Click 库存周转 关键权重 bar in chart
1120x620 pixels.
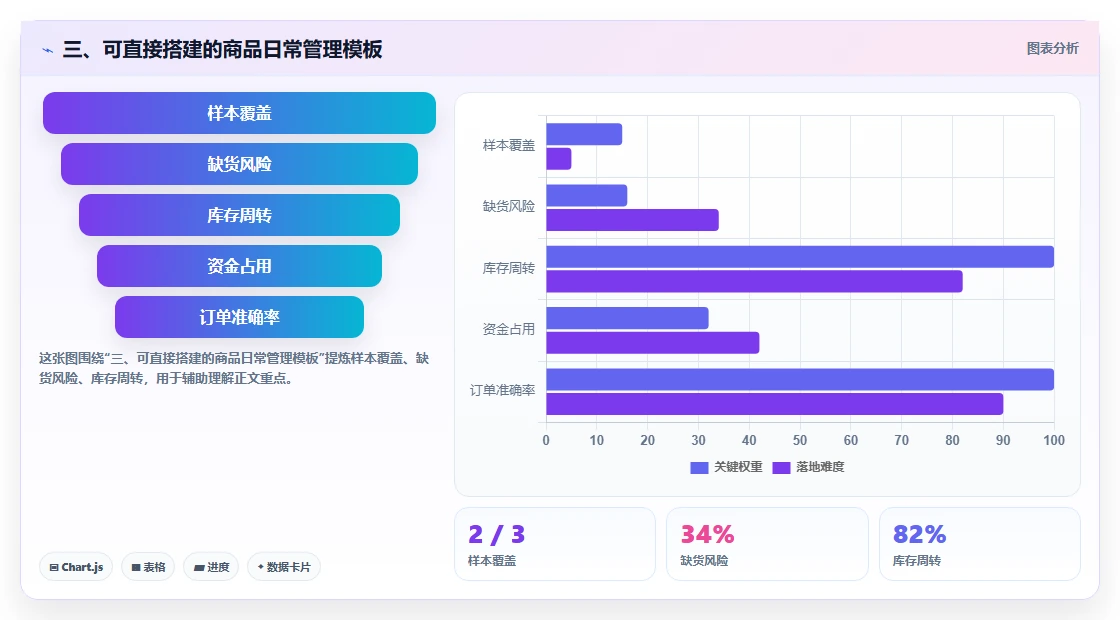pyautogui.click(x=800, y=257)
